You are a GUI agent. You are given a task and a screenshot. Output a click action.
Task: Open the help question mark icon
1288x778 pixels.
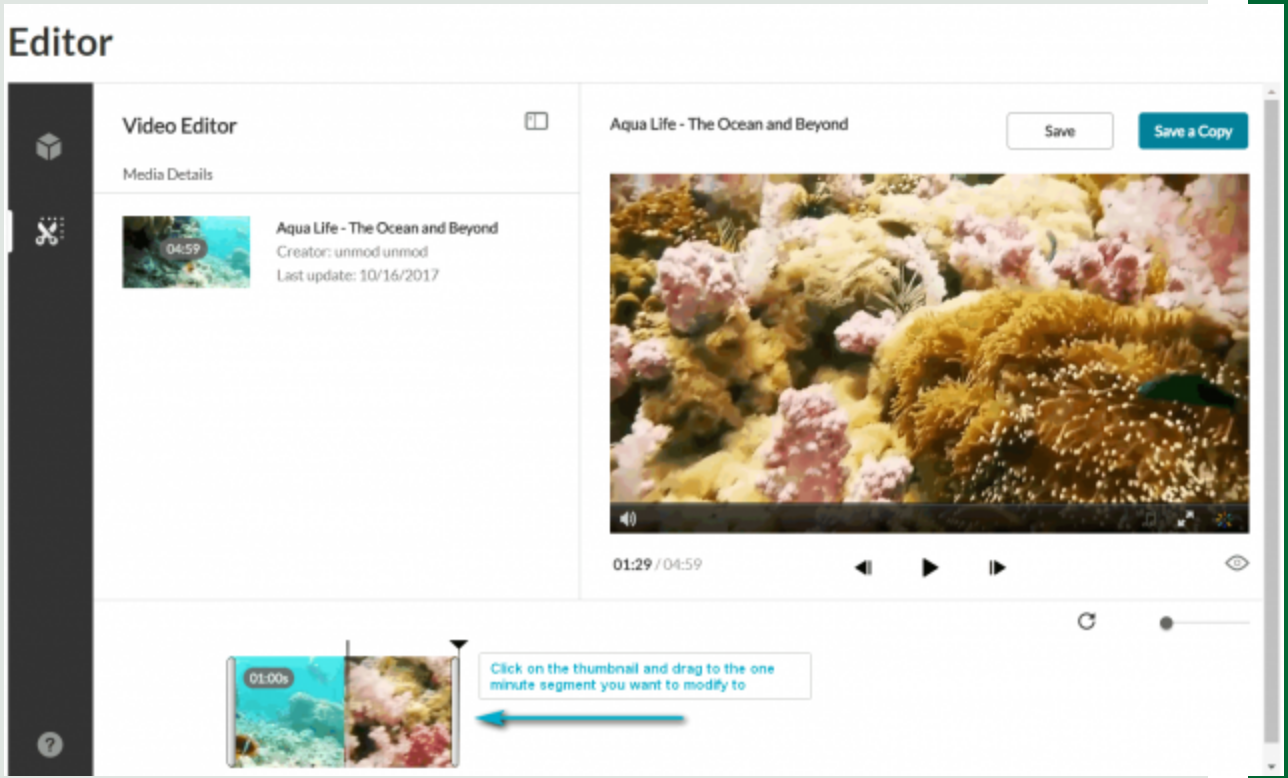coord(49,744)
